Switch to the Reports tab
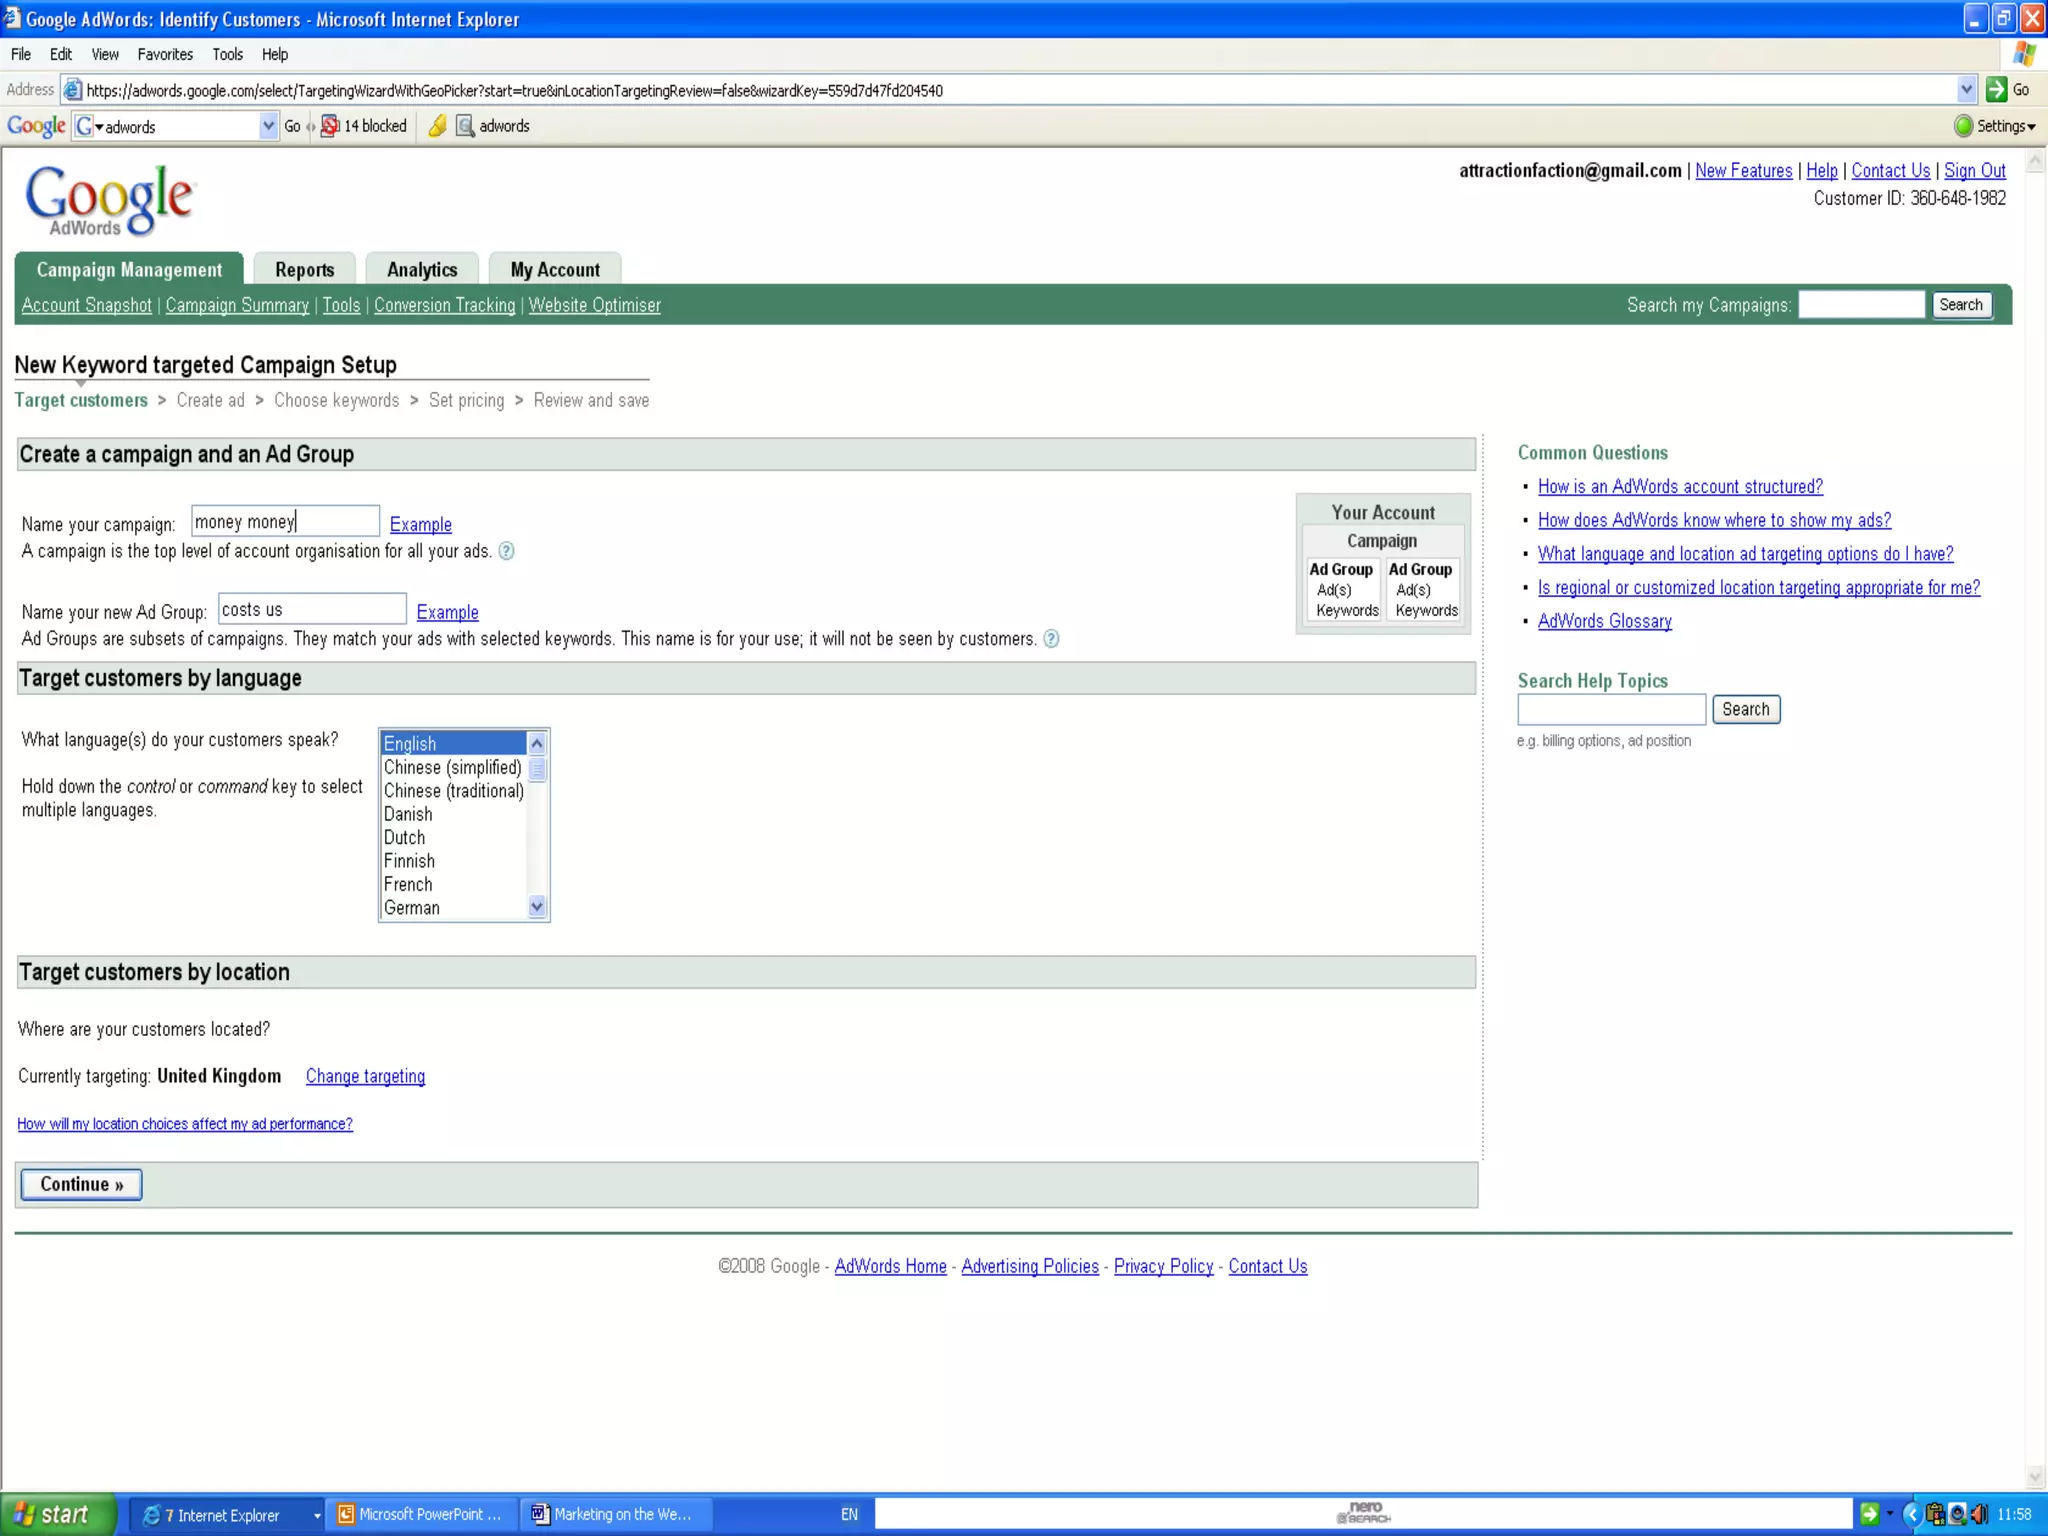 304,270
